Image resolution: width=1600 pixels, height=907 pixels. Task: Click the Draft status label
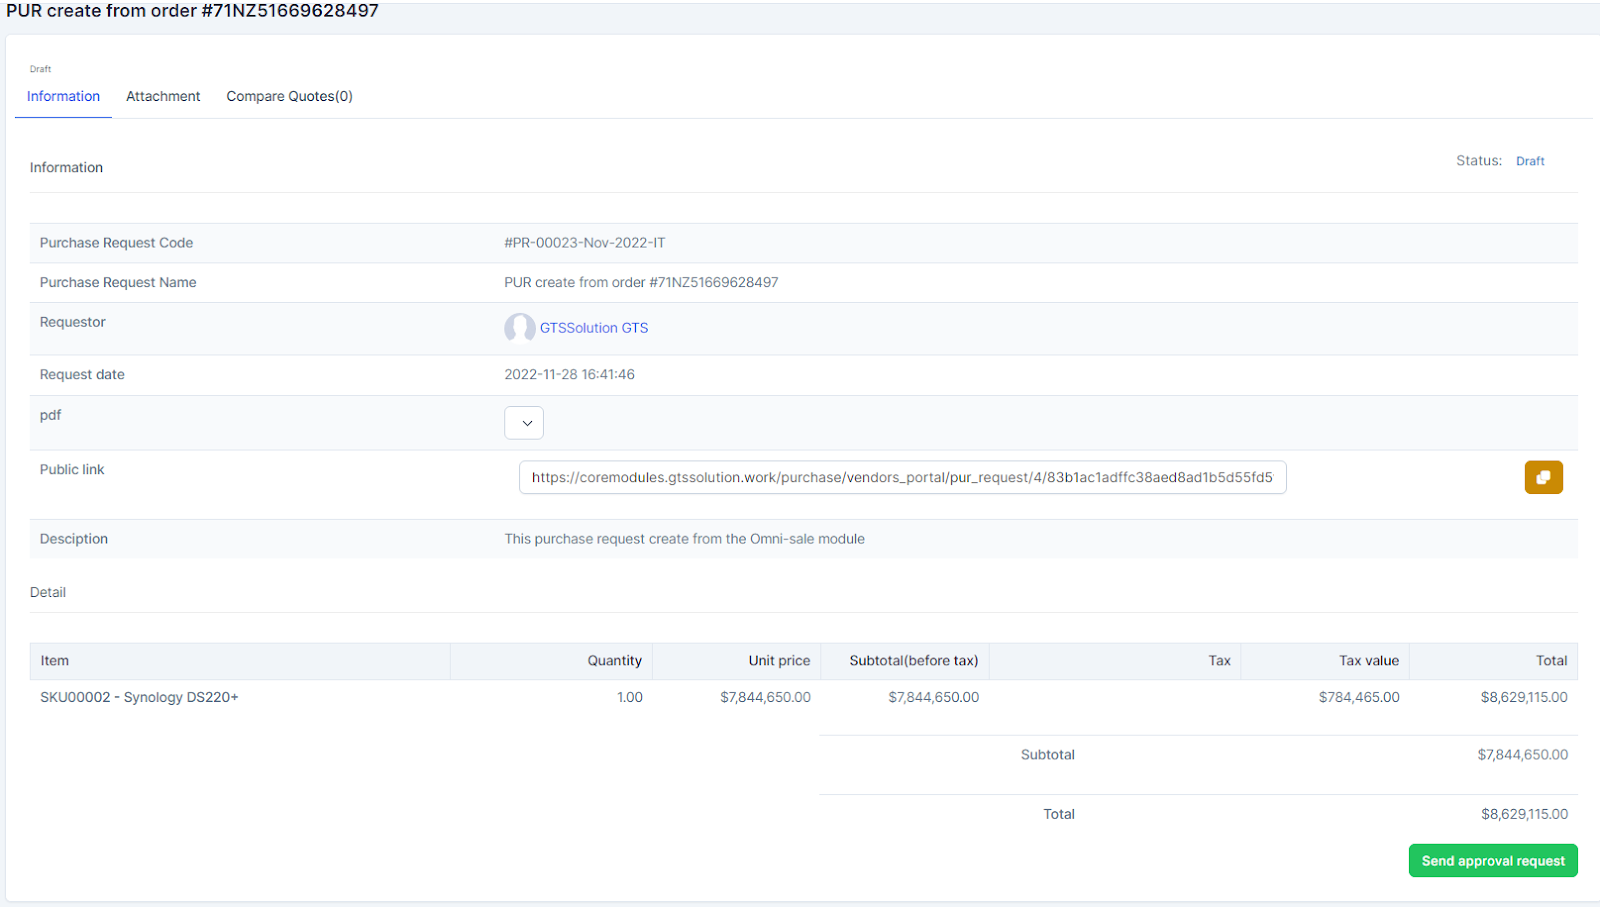coord(1530,161)
